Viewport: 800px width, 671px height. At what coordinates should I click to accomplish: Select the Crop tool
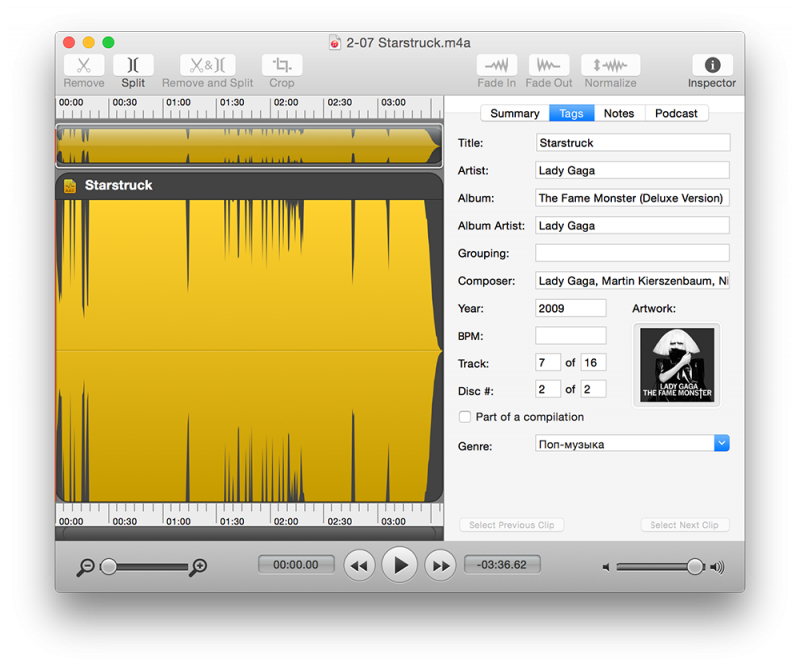282,65
